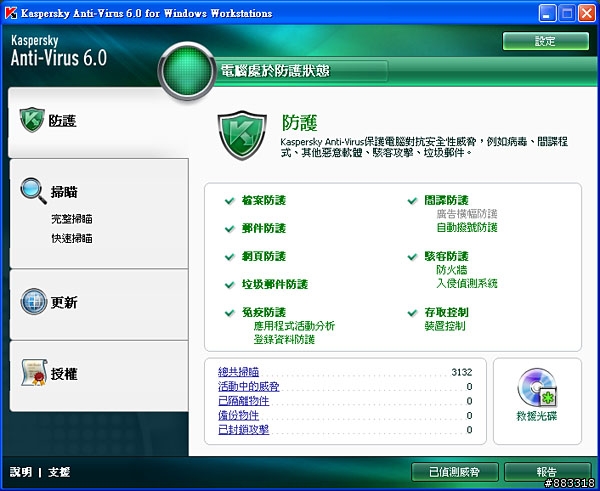Image resolution: width=600 pixels, height=491 pixels.
Task: Click the globe 更新 icon
Action: tap(34, 302)
